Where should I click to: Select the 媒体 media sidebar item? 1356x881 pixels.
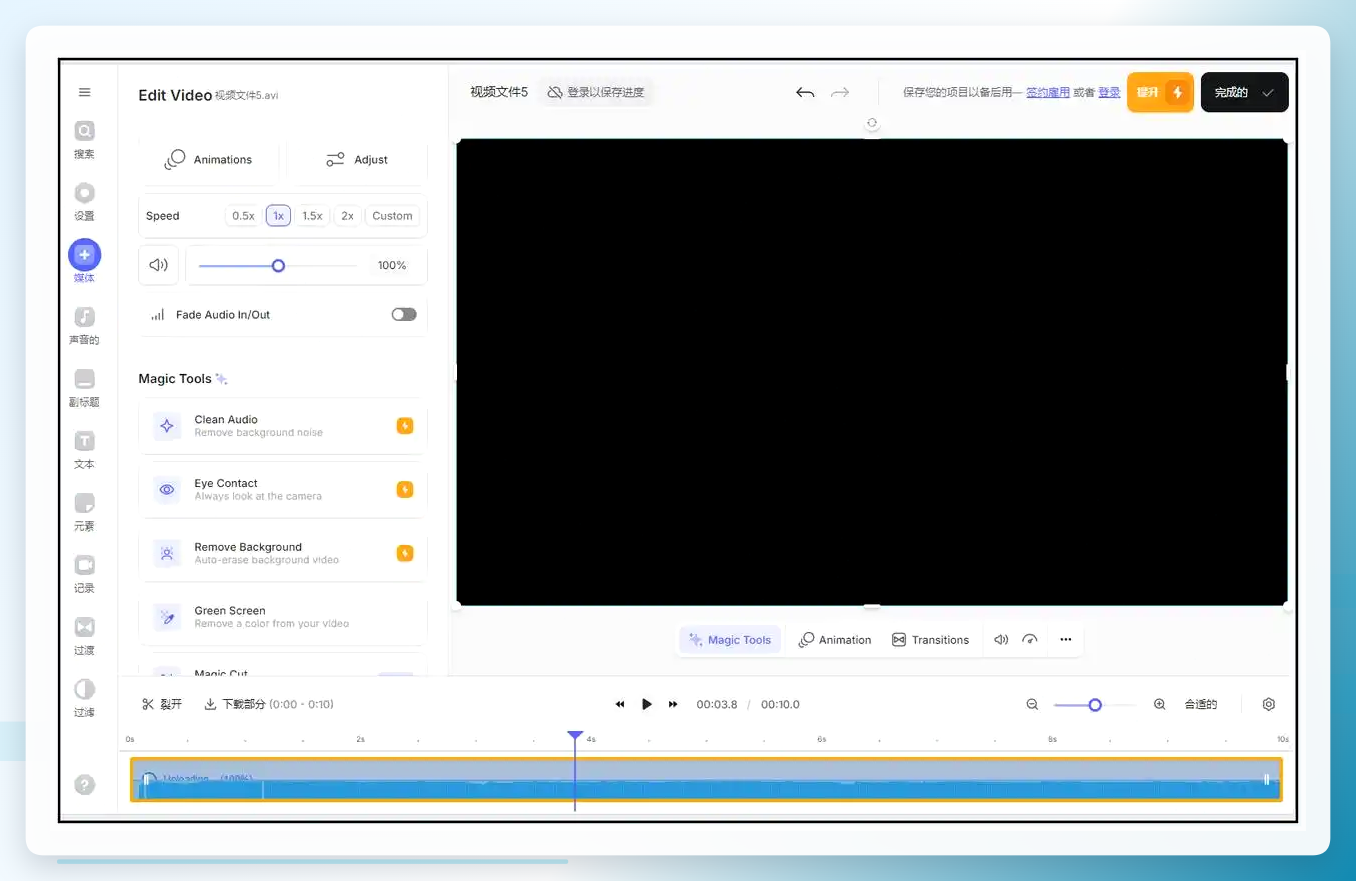(84, 262)
